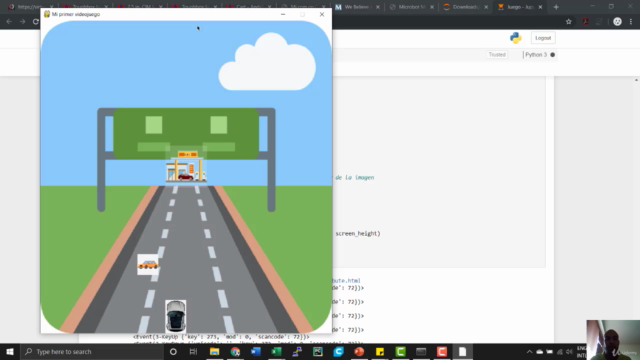Open the green Camtasia taskbar icon
The height and width of the screenshot is (360, 640).
[x=400, y=351]
